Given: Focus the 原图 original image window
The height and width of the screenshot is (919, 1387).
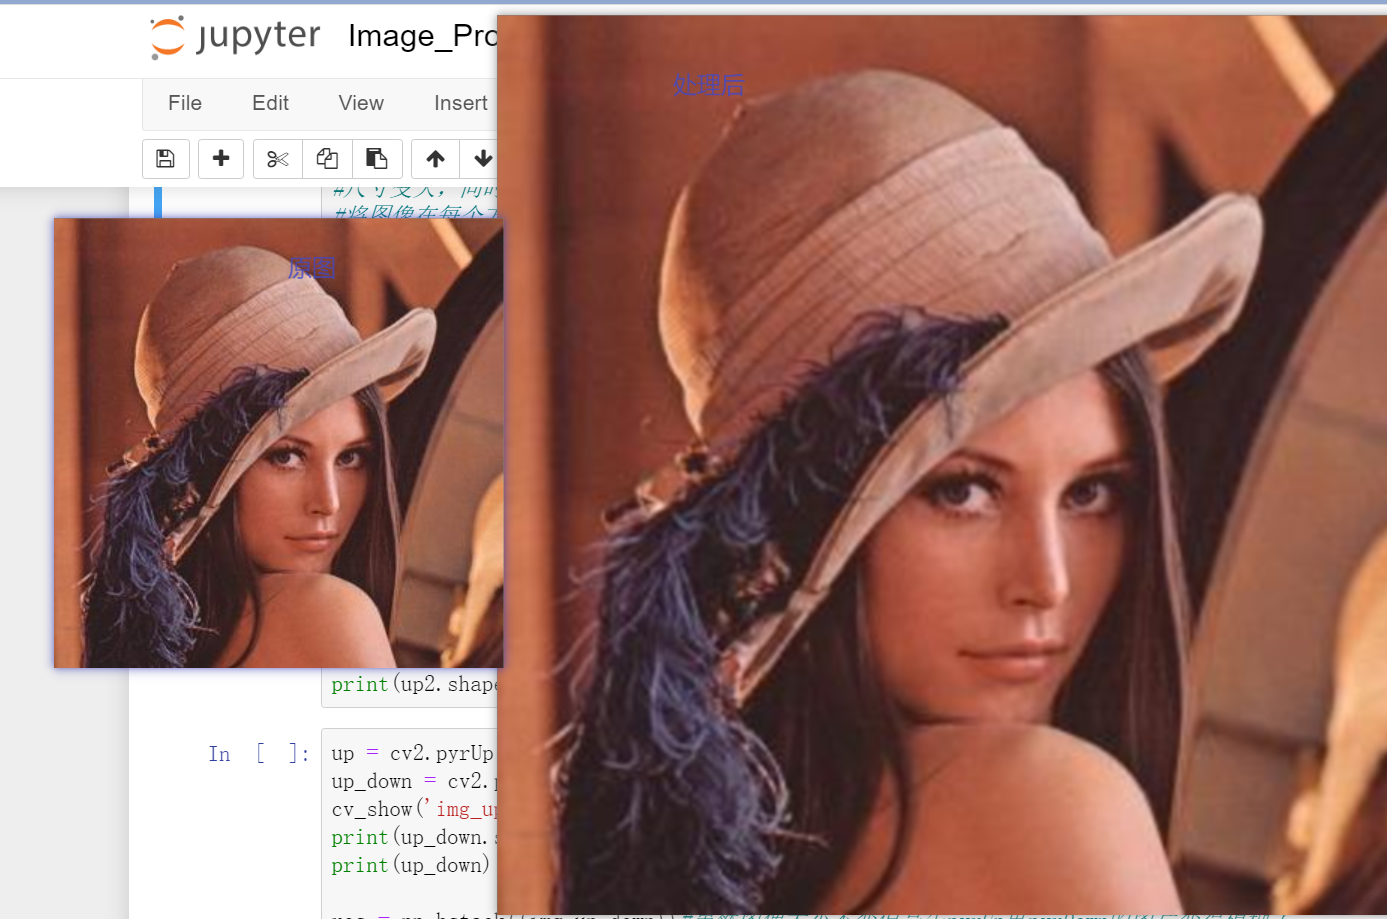Looking at the screenshot, I should pos(278,443).
